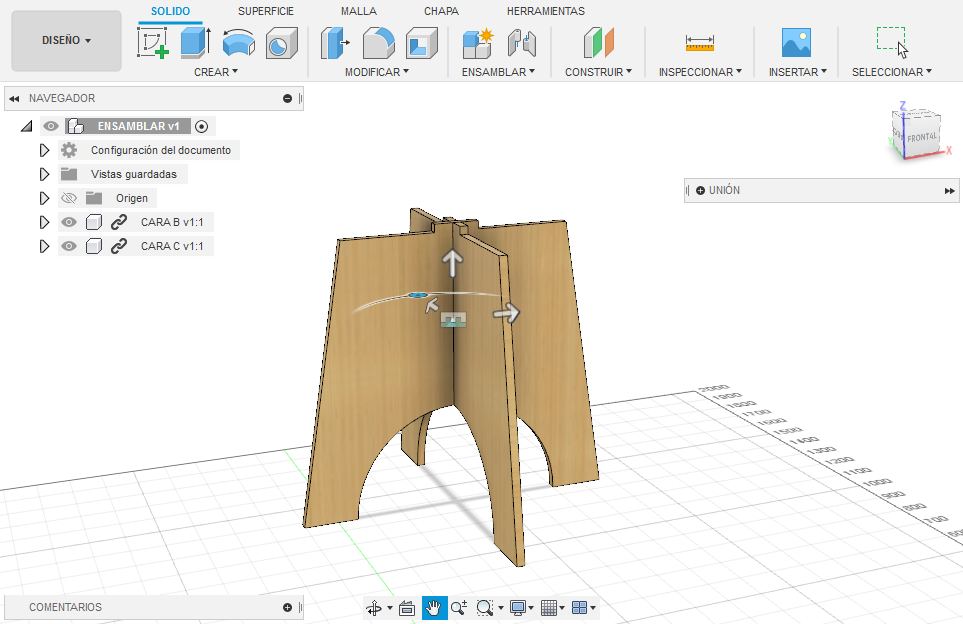963x624 pixels.
Task: Open Viewports dropdown arrow
Action: [593, 608]
